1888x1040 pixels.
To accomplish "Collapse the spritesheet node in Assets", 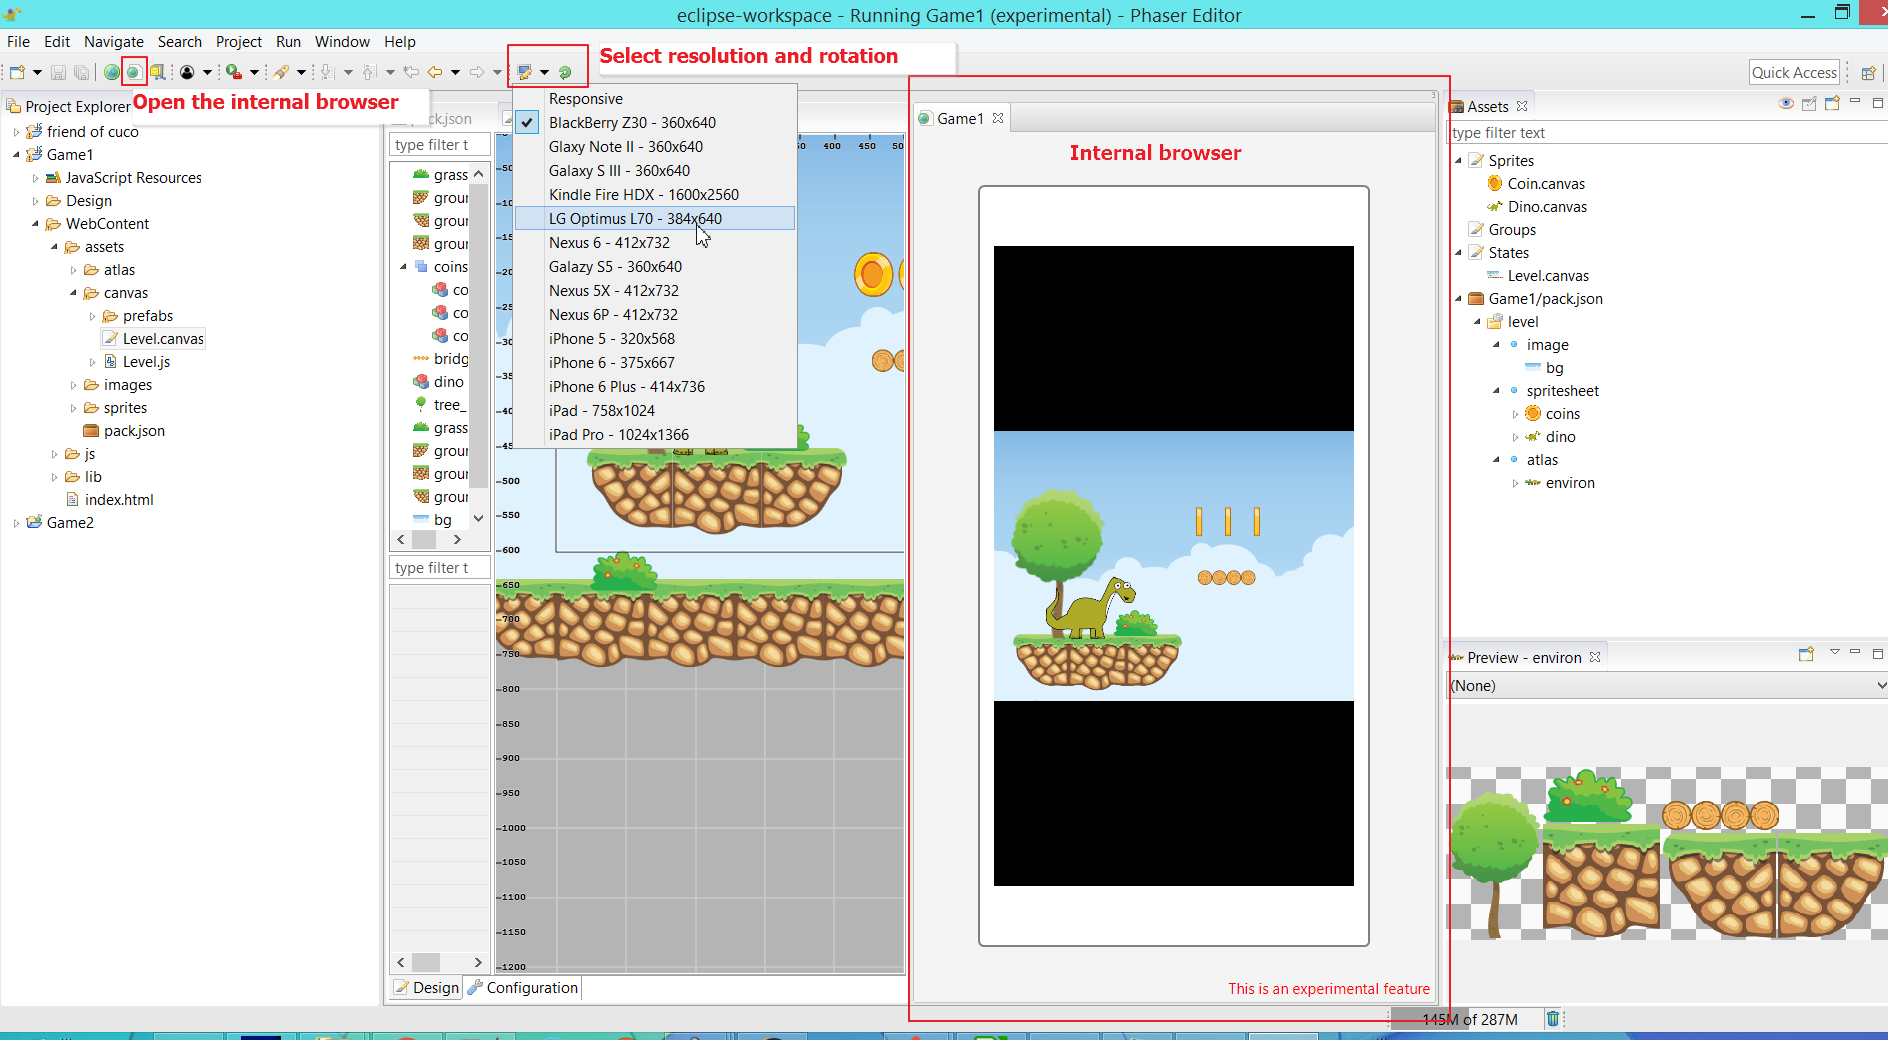I will click(1496, 391).
